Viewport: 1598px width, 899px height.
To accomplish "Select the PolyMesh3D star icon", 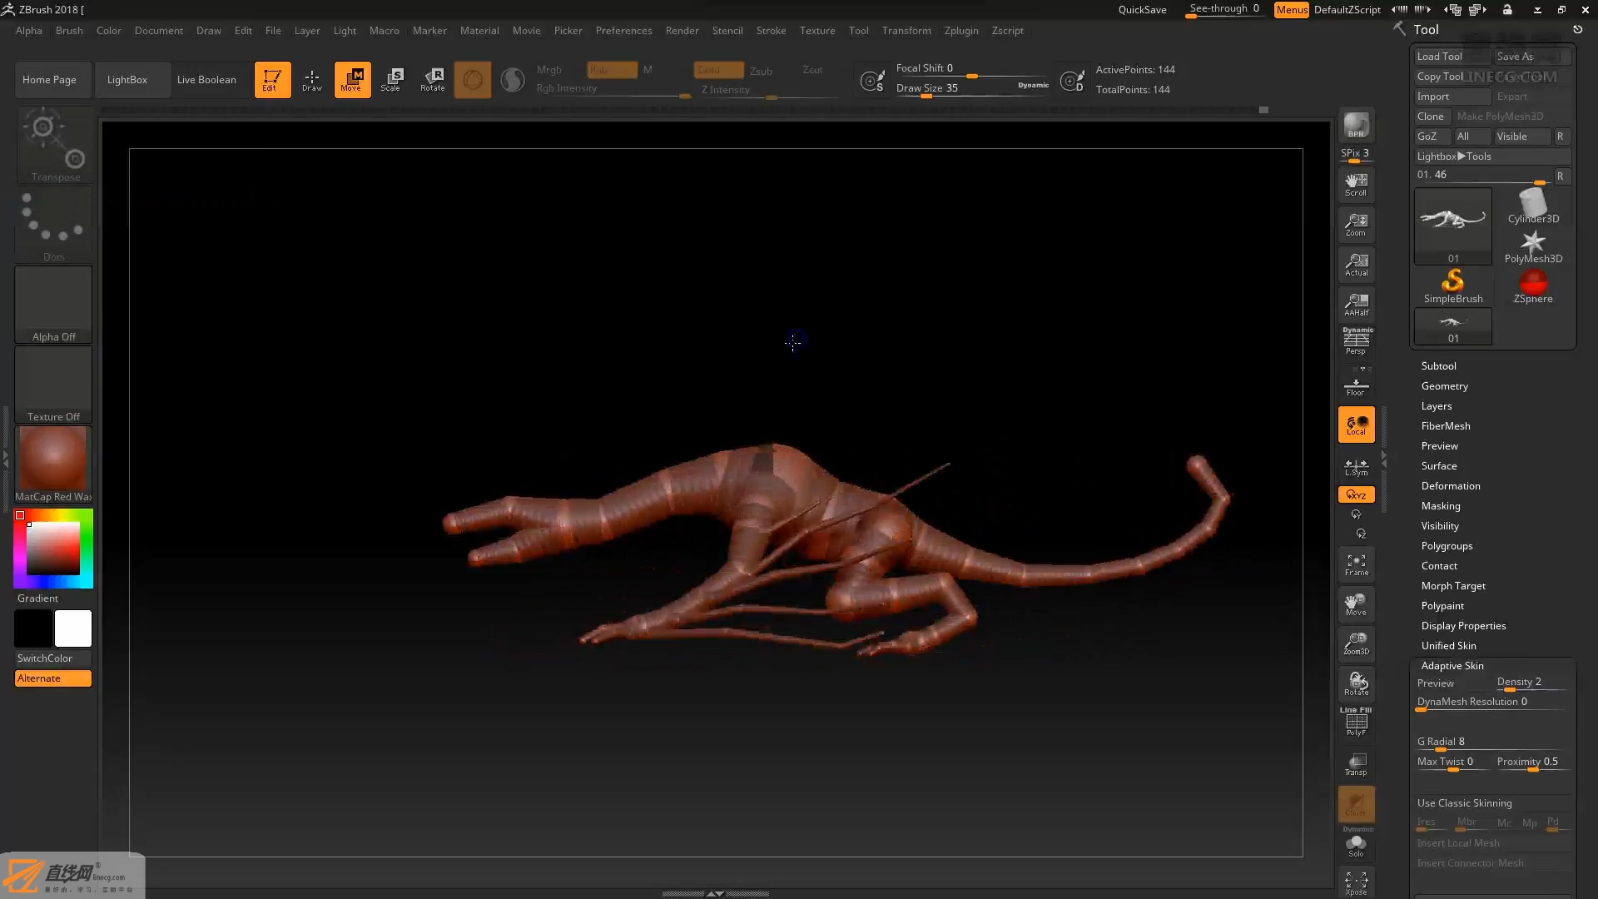I will 1533,246.
